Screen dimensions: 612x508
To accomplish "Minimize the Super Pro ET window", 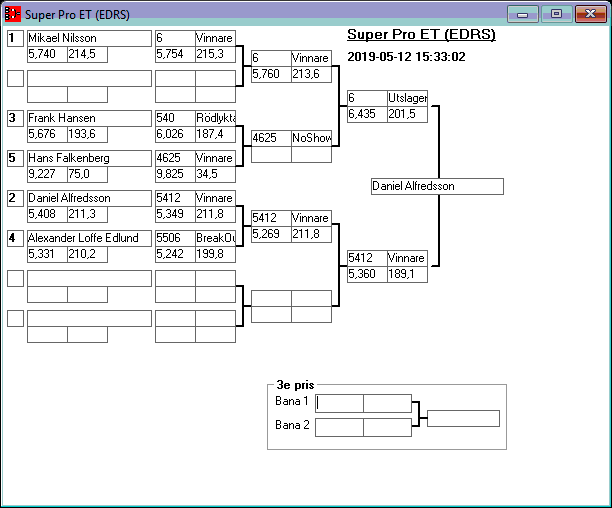I will (x=522, y=14).
